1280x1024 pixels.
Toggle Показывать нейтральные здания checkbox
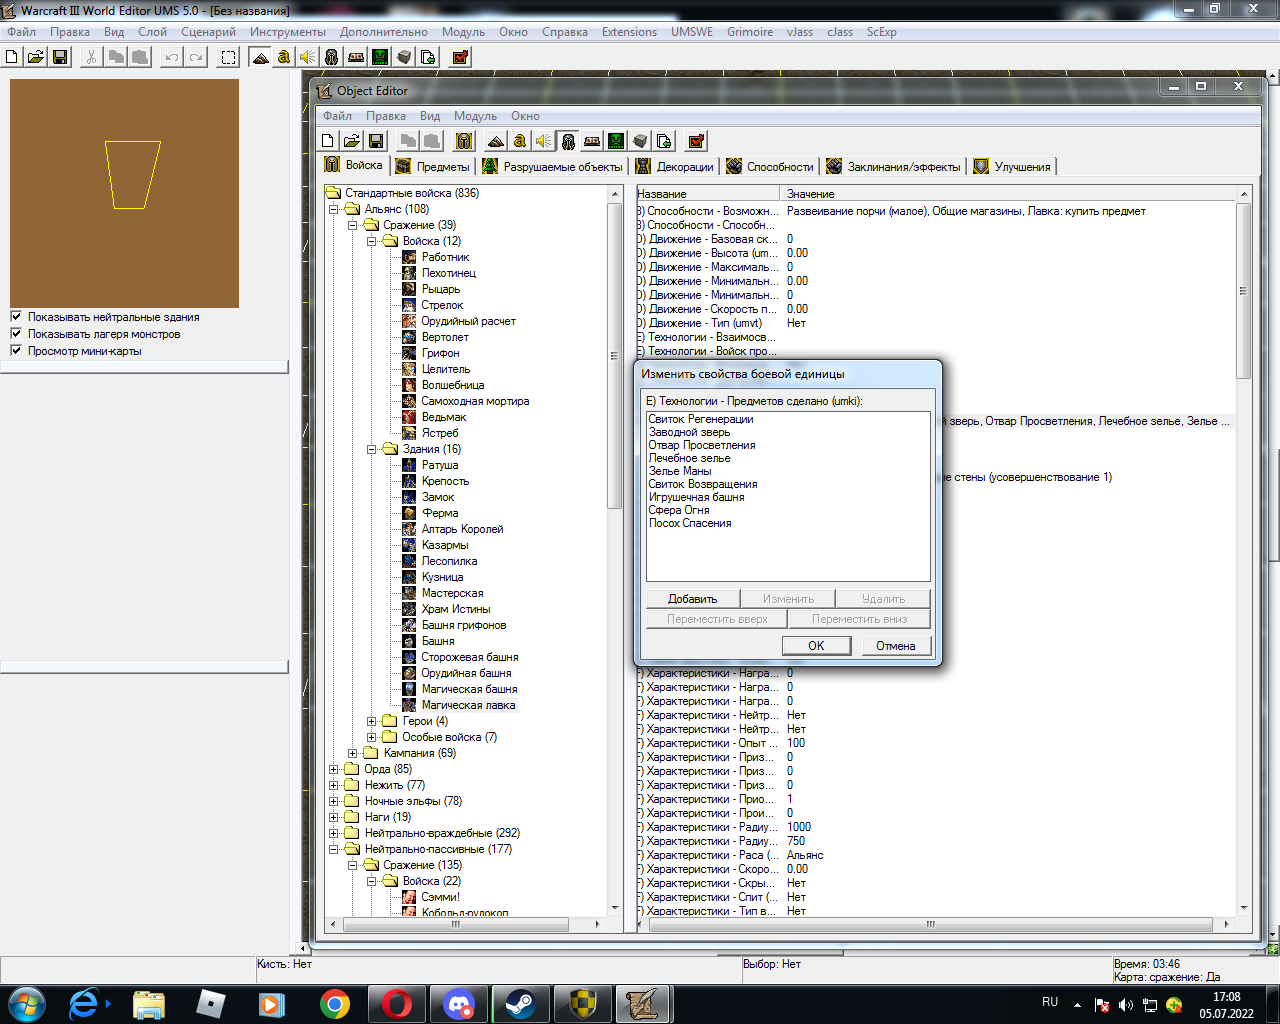(x=16, y=317)
